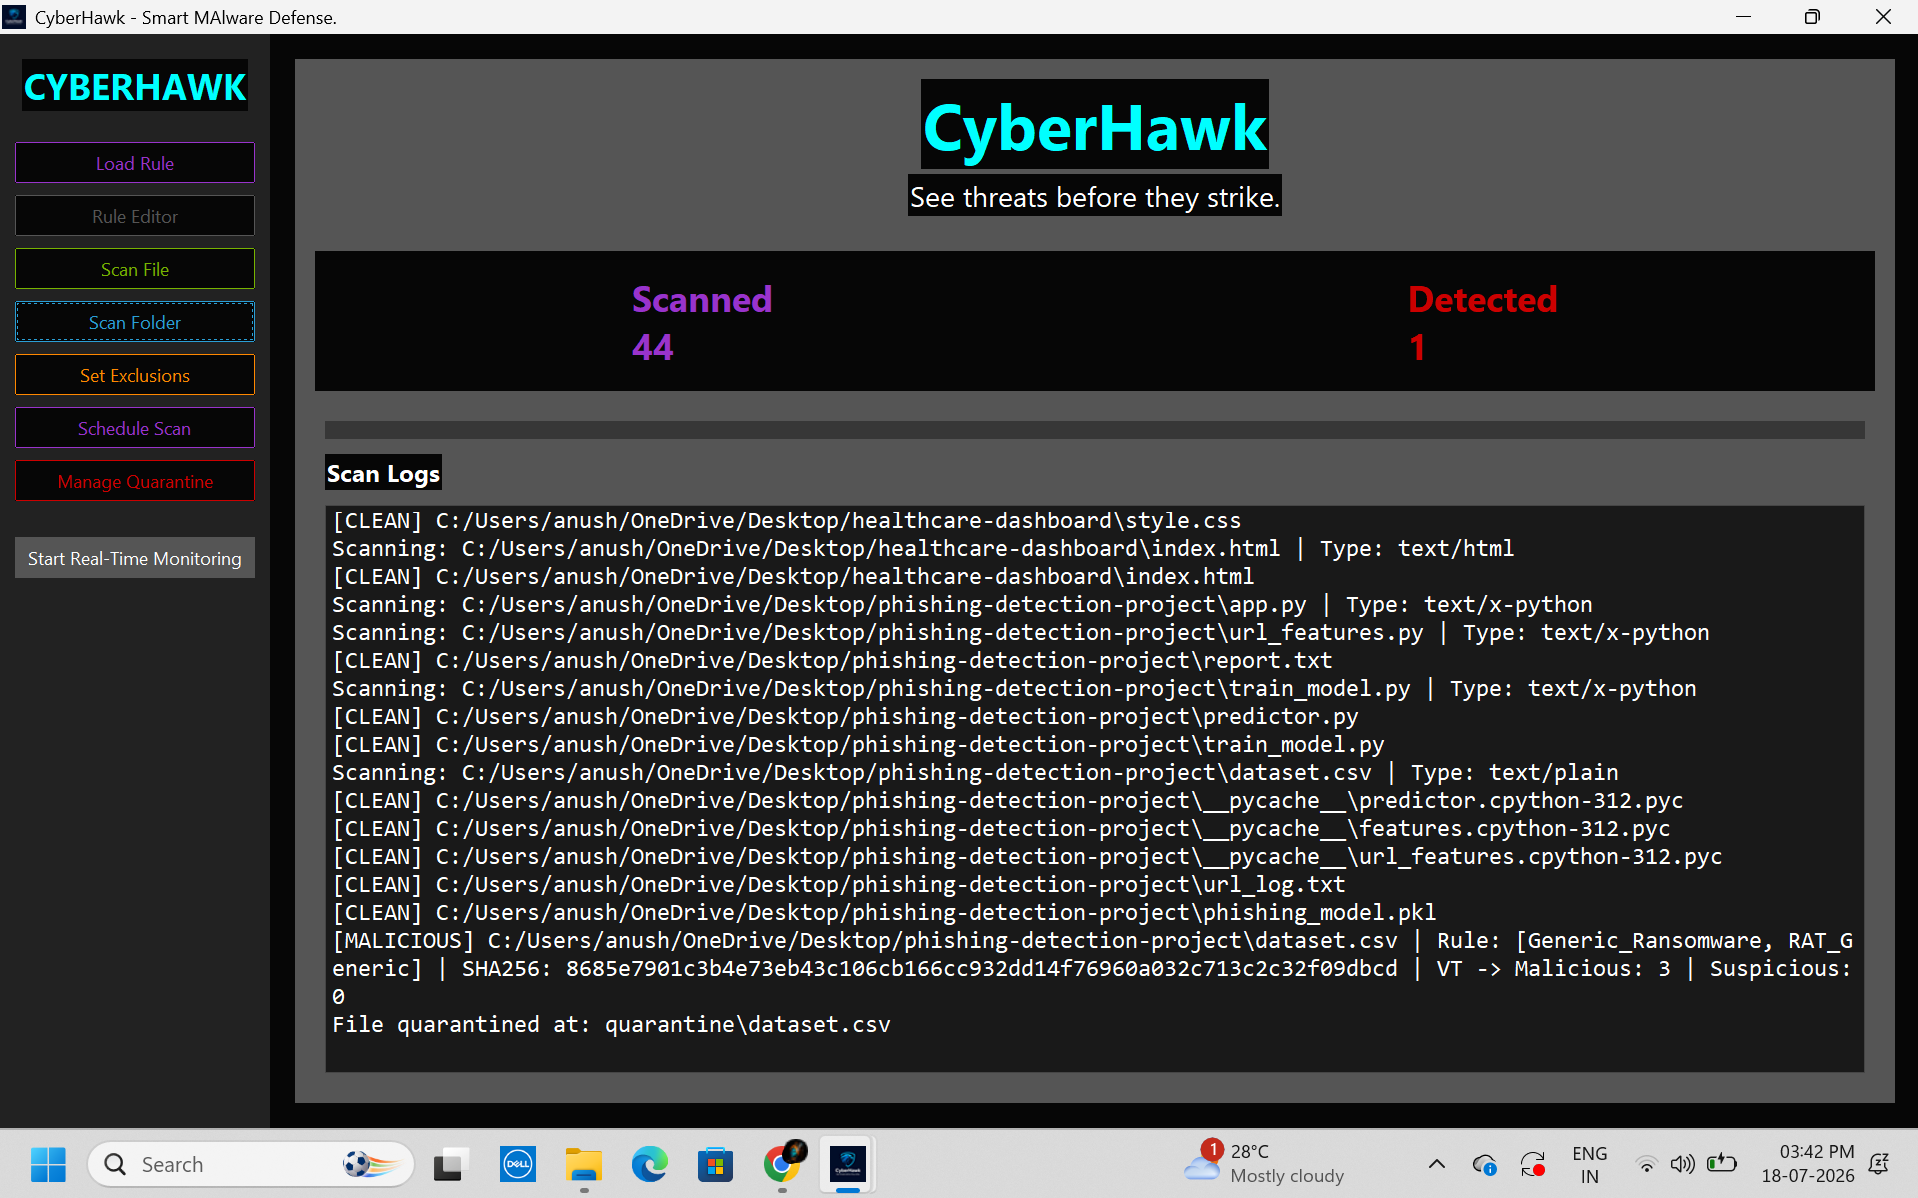
Task: Start Real-Time Monitoring toggle button
Action: pos(135,558)
